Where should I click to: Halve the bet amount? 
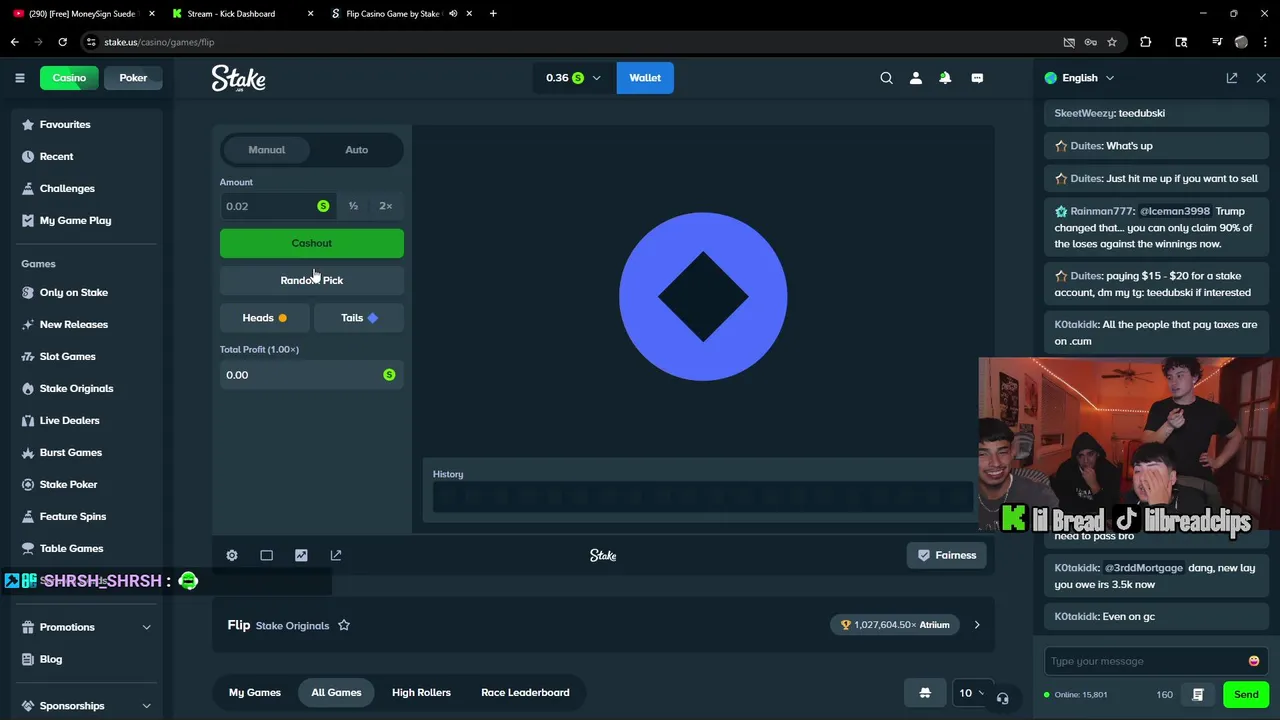click(x=353, y=206)
